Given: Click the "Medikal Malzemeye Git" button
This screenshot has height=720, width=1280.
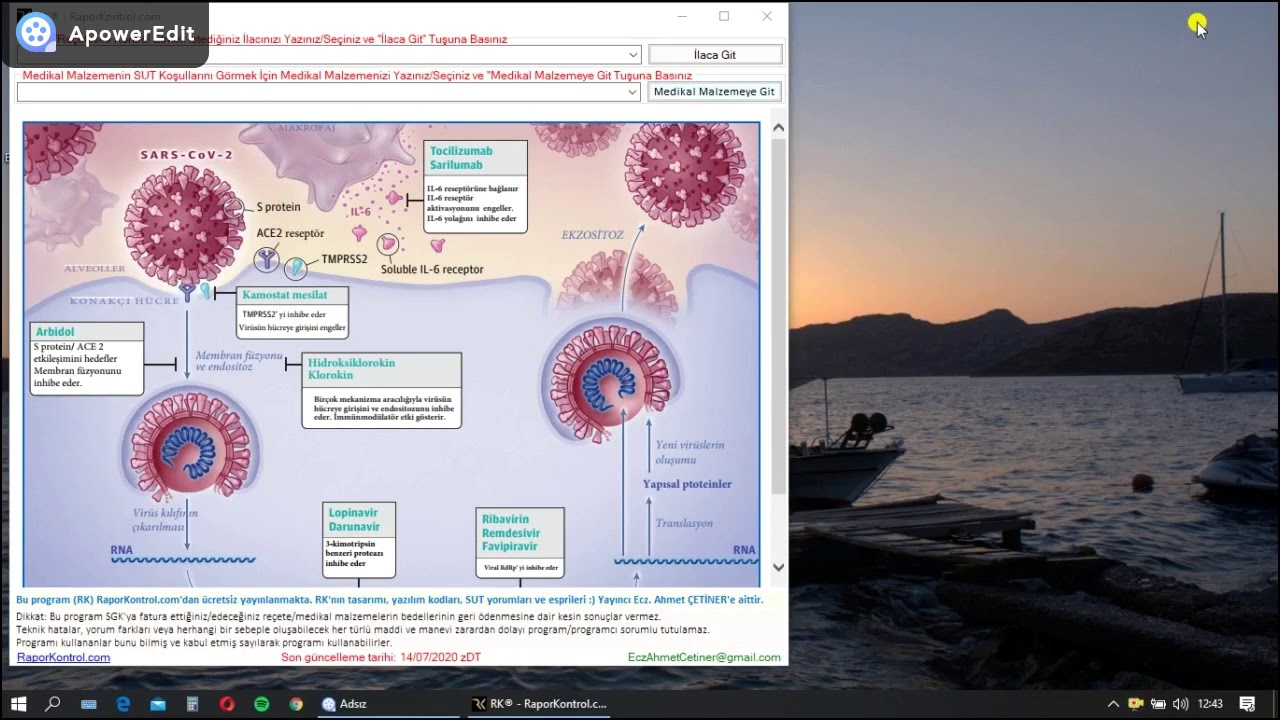Looking at the screenshot, I should click(x=715, y=92).
